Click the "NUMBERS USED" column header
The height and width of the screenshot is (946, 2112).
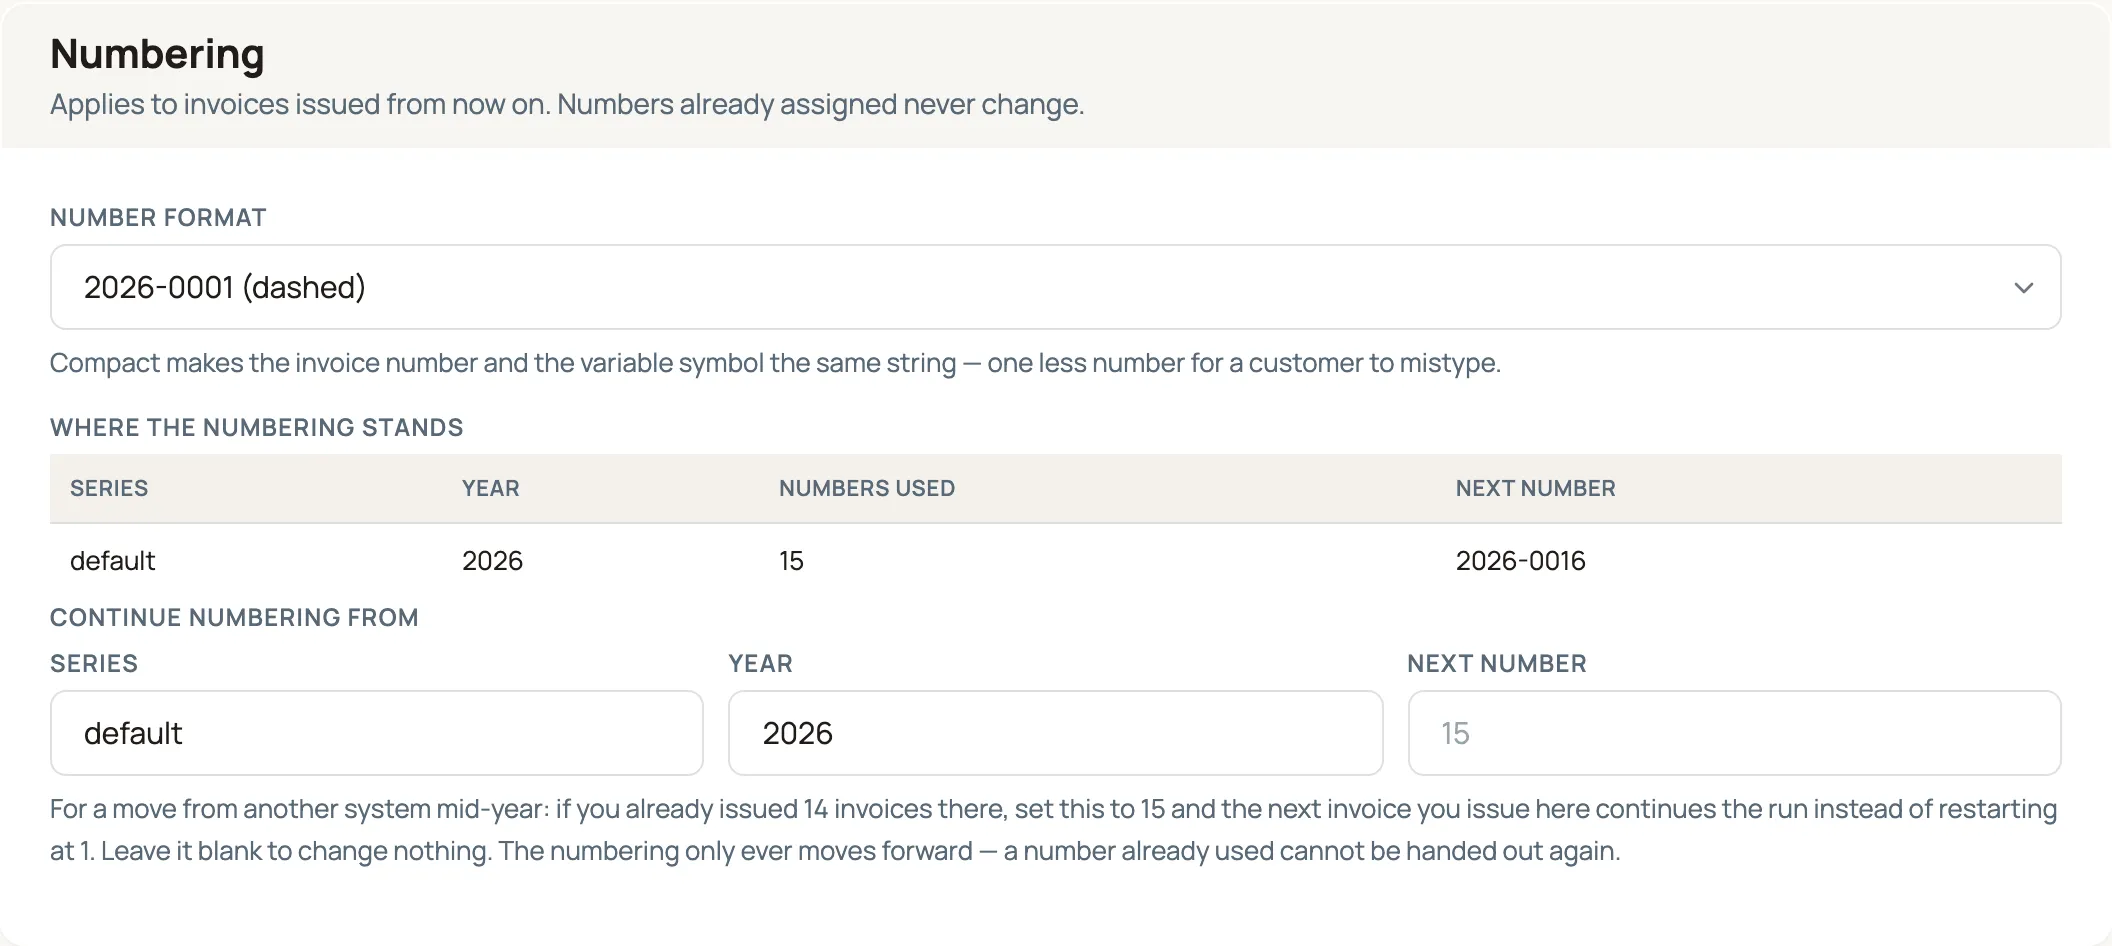(x=867, y=488)
